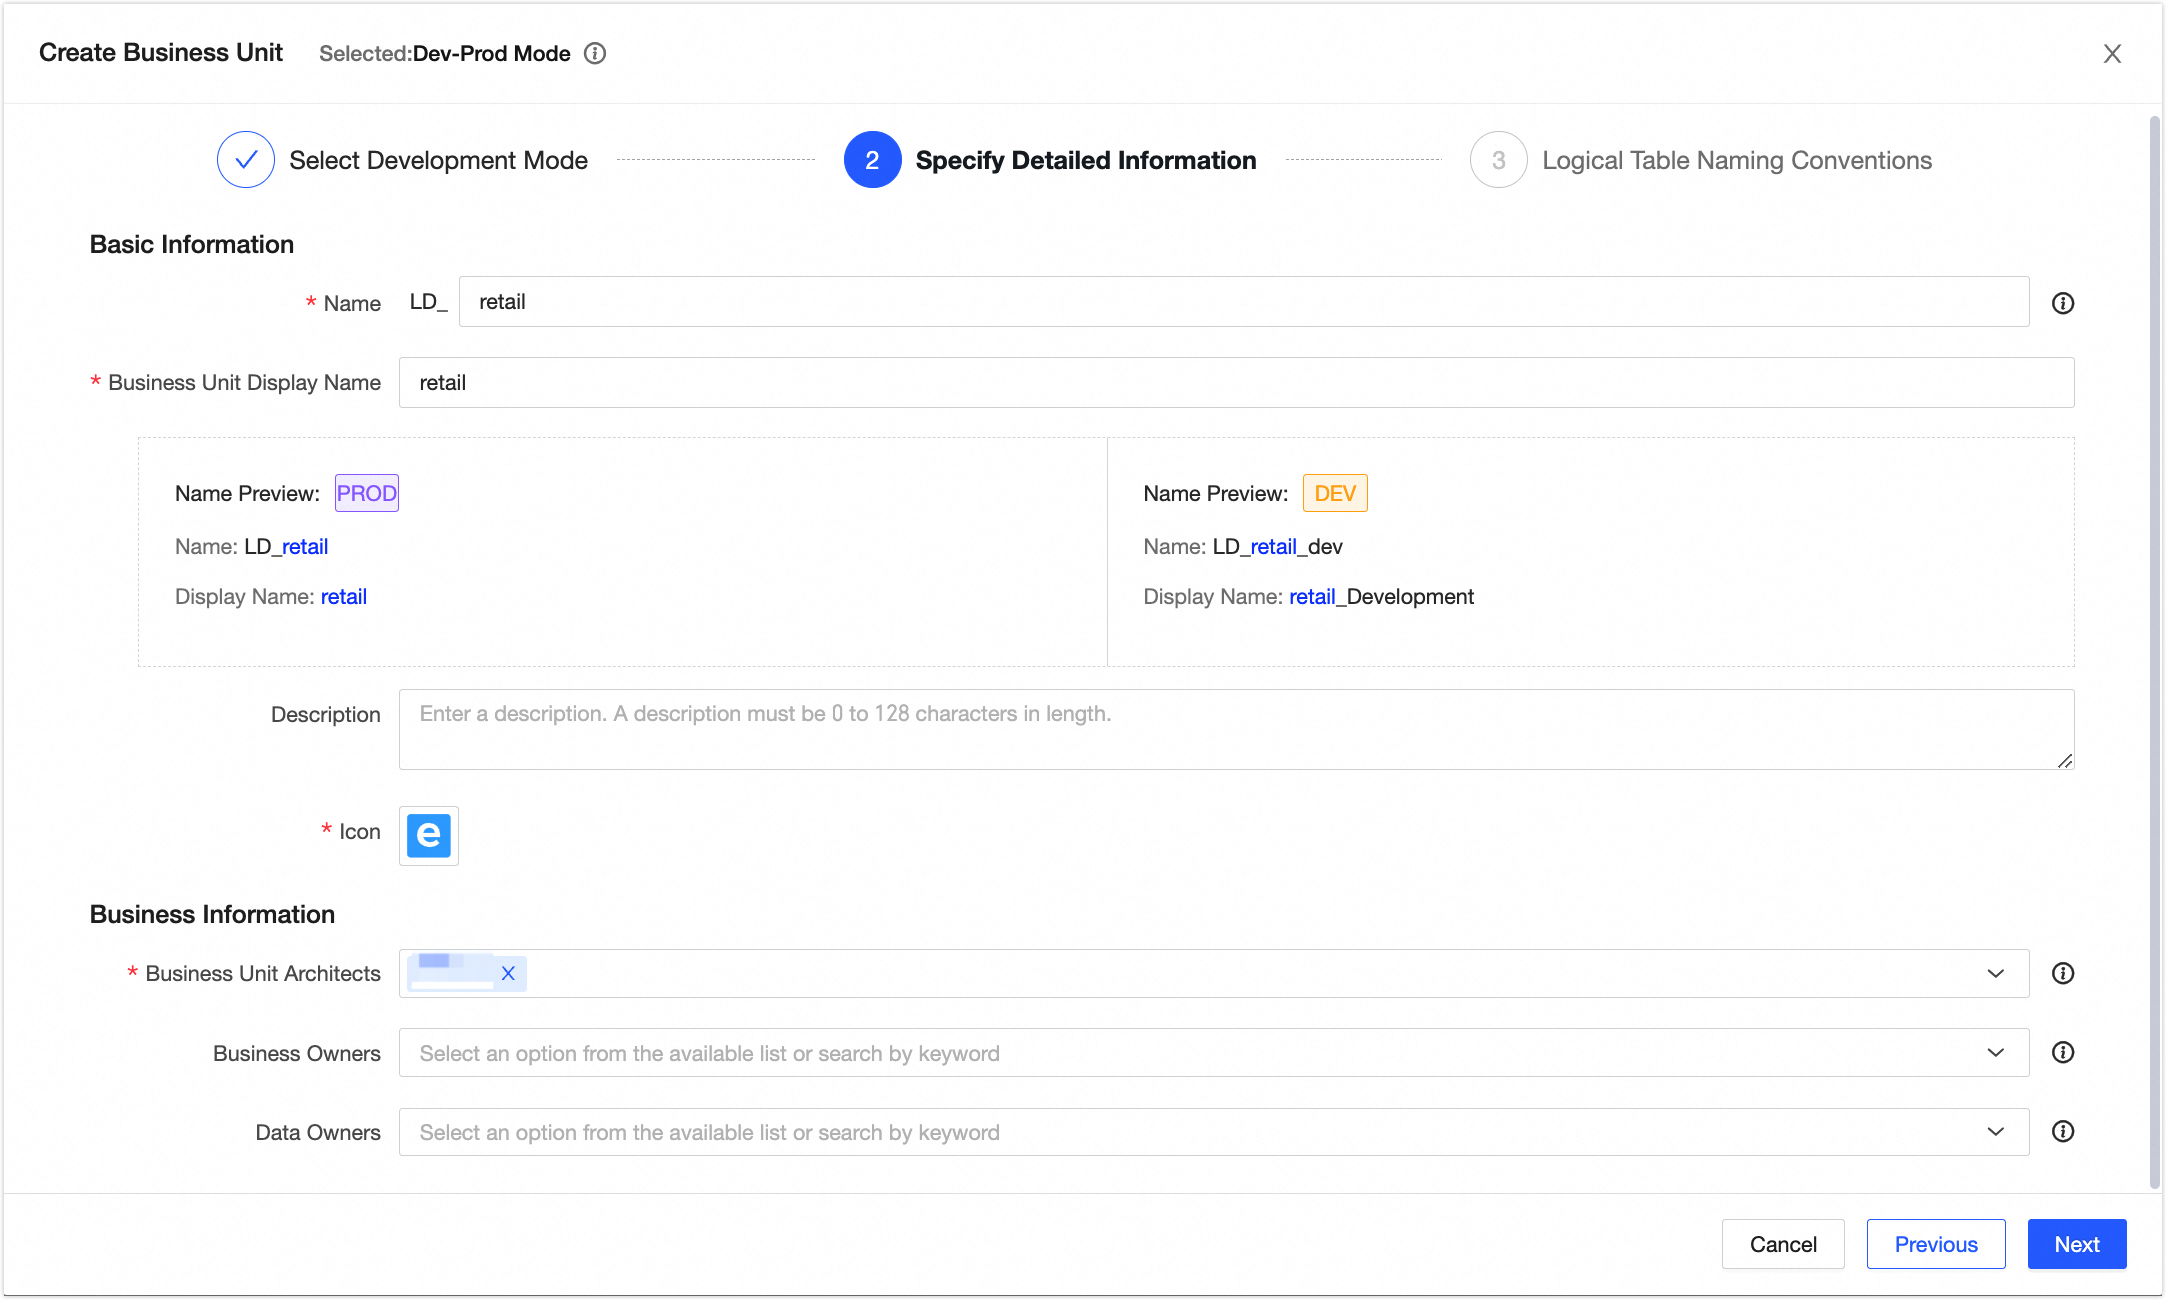Click the Business Unit Display Name field
2166x1300 pixels.
tap(1235, 383)
